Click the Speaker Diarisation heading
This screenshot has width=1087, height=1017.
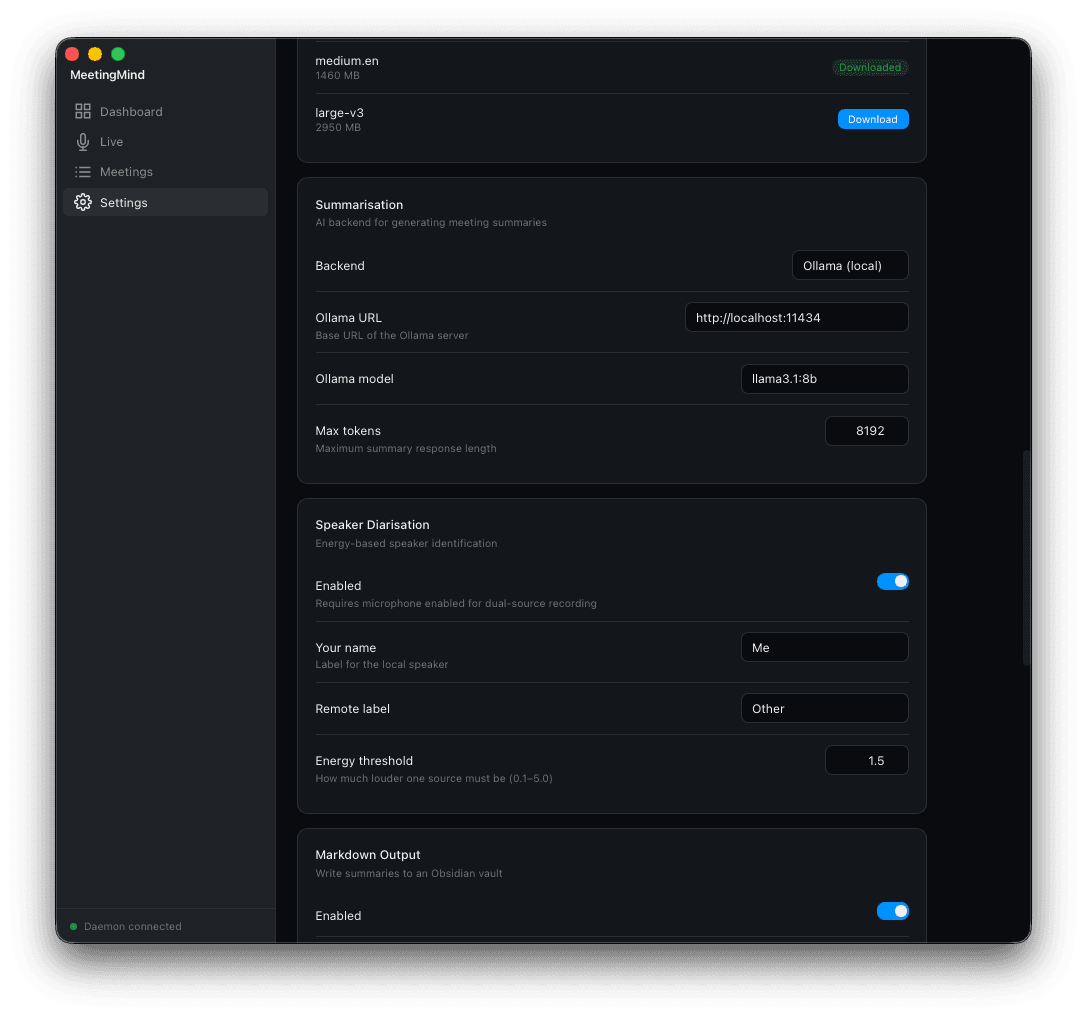pos(372,525)
